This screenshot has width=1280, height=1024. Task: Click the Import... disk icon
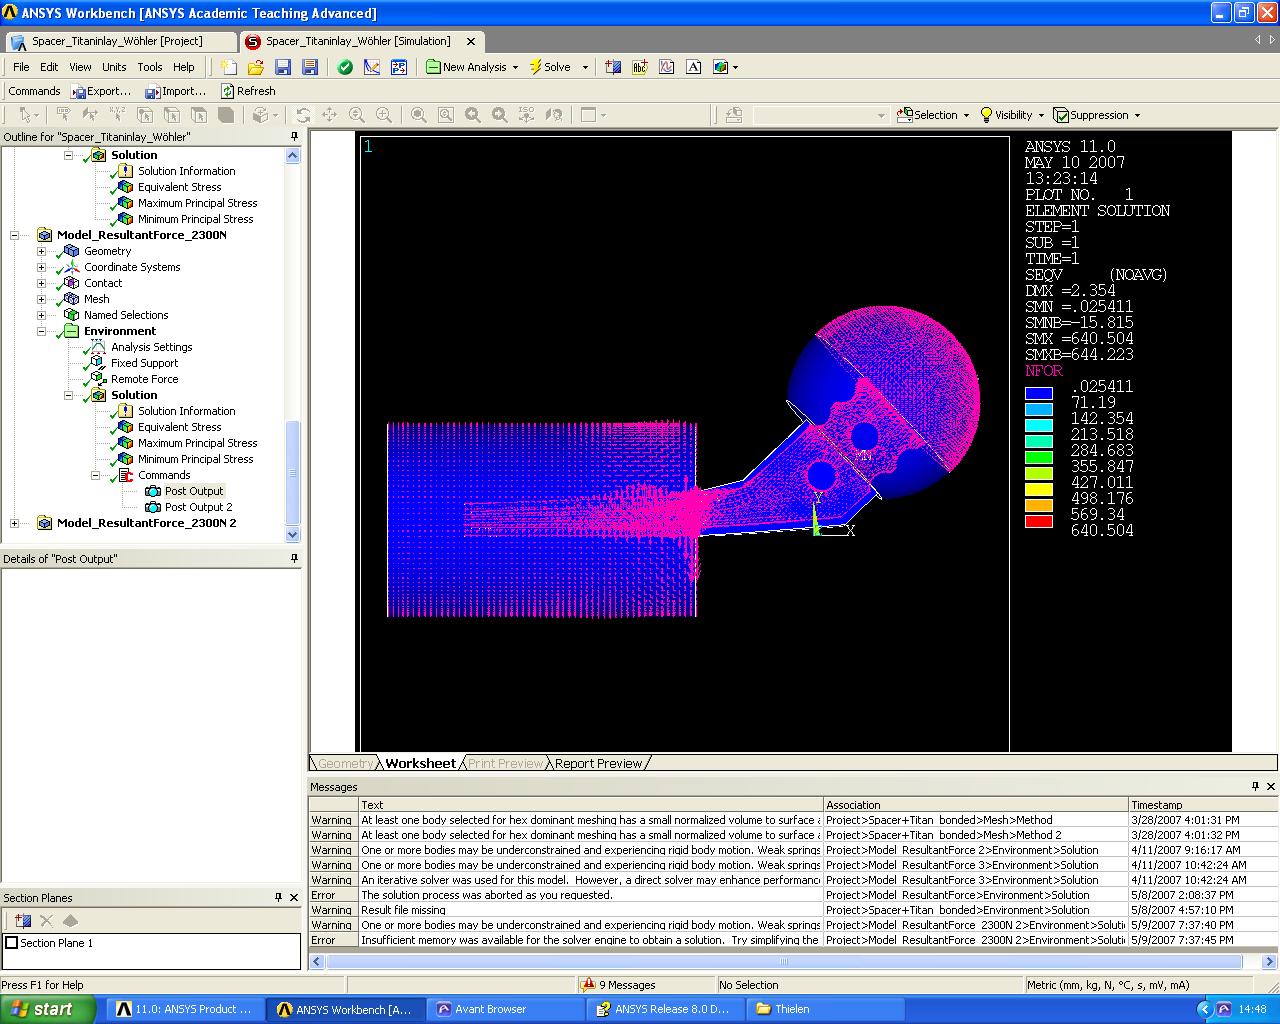pyautogui.click(x=153, y=91)
